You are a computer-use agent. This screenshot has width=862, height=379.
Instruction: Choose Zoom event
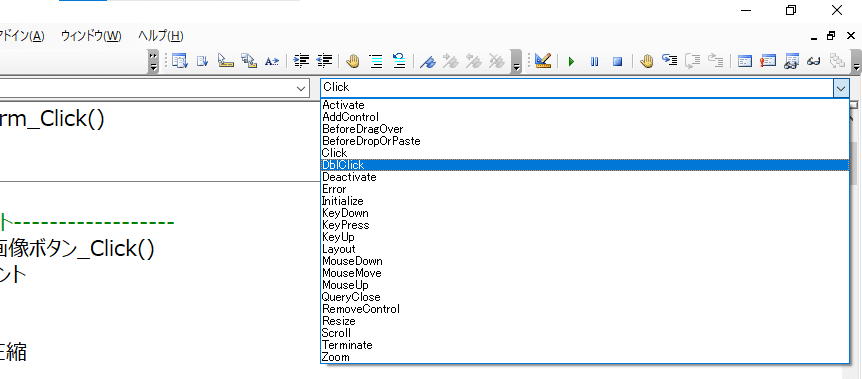point(585,358)
